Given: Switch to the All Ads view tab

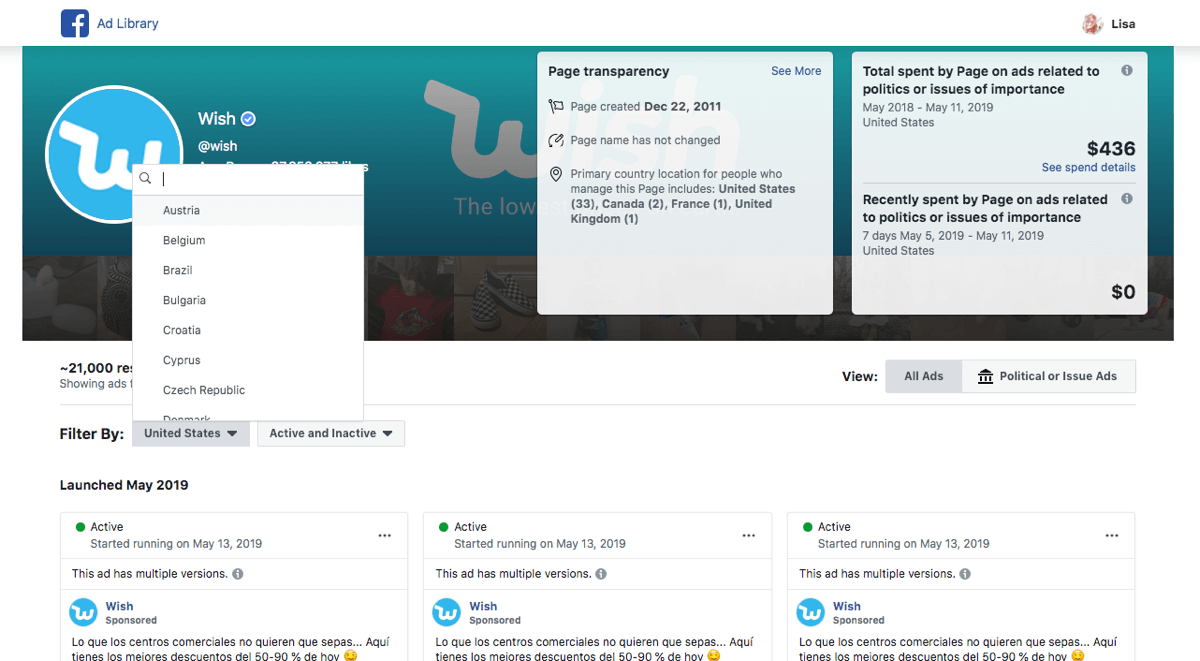Looking at the screenshot, I should click(924, 376).
